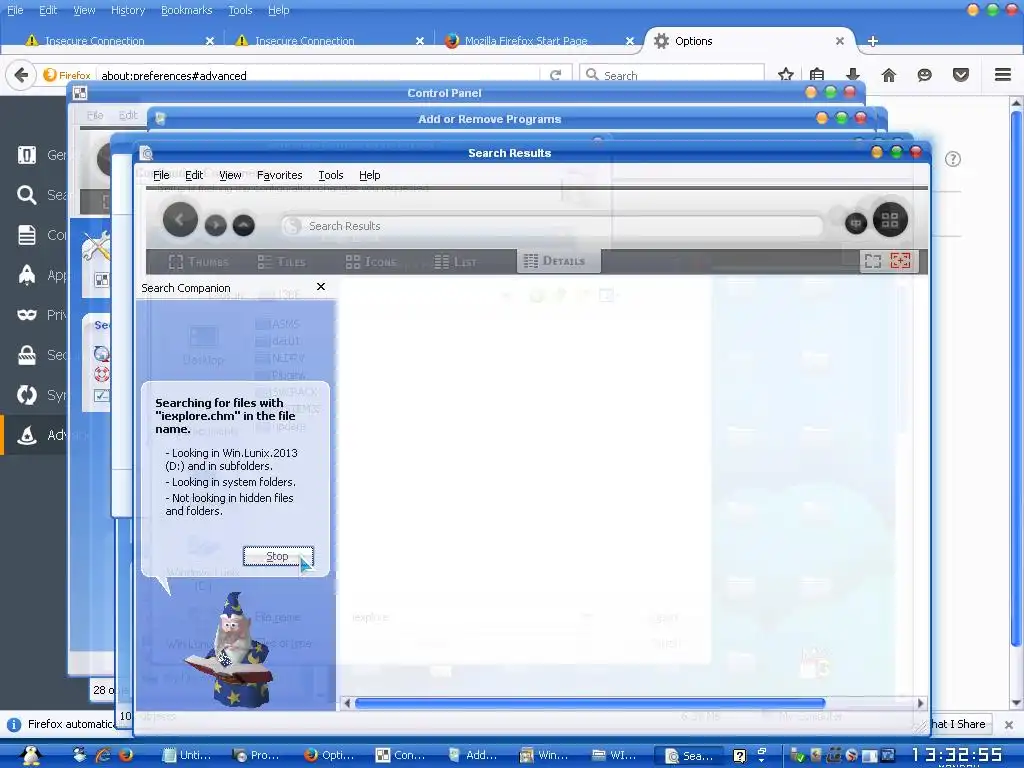1024x768 pixels.
Task: Open the penguin start menu
Action: click(30, 755)
